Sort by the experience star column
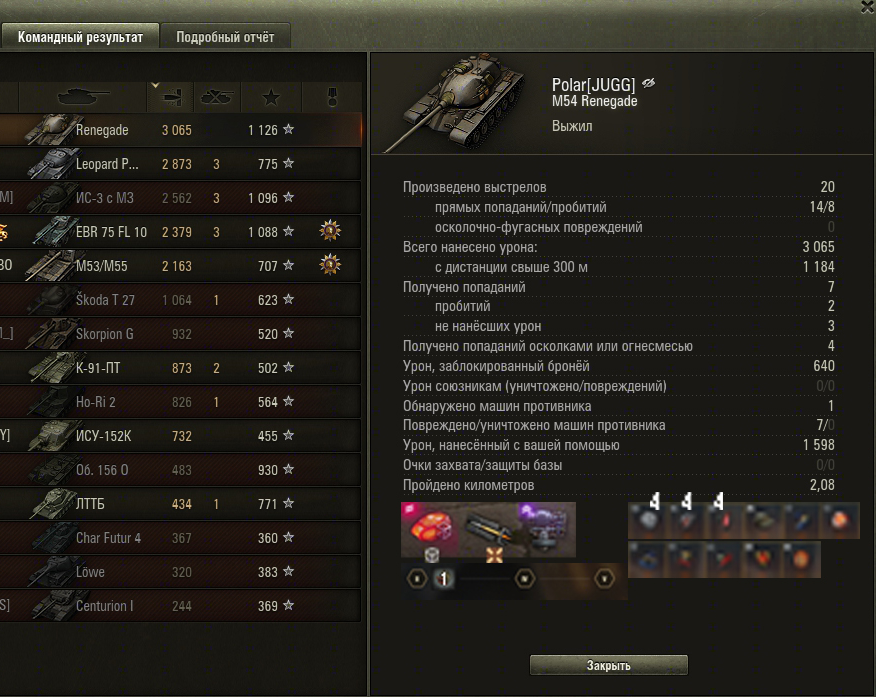The image size is (876, 697). 271,97
